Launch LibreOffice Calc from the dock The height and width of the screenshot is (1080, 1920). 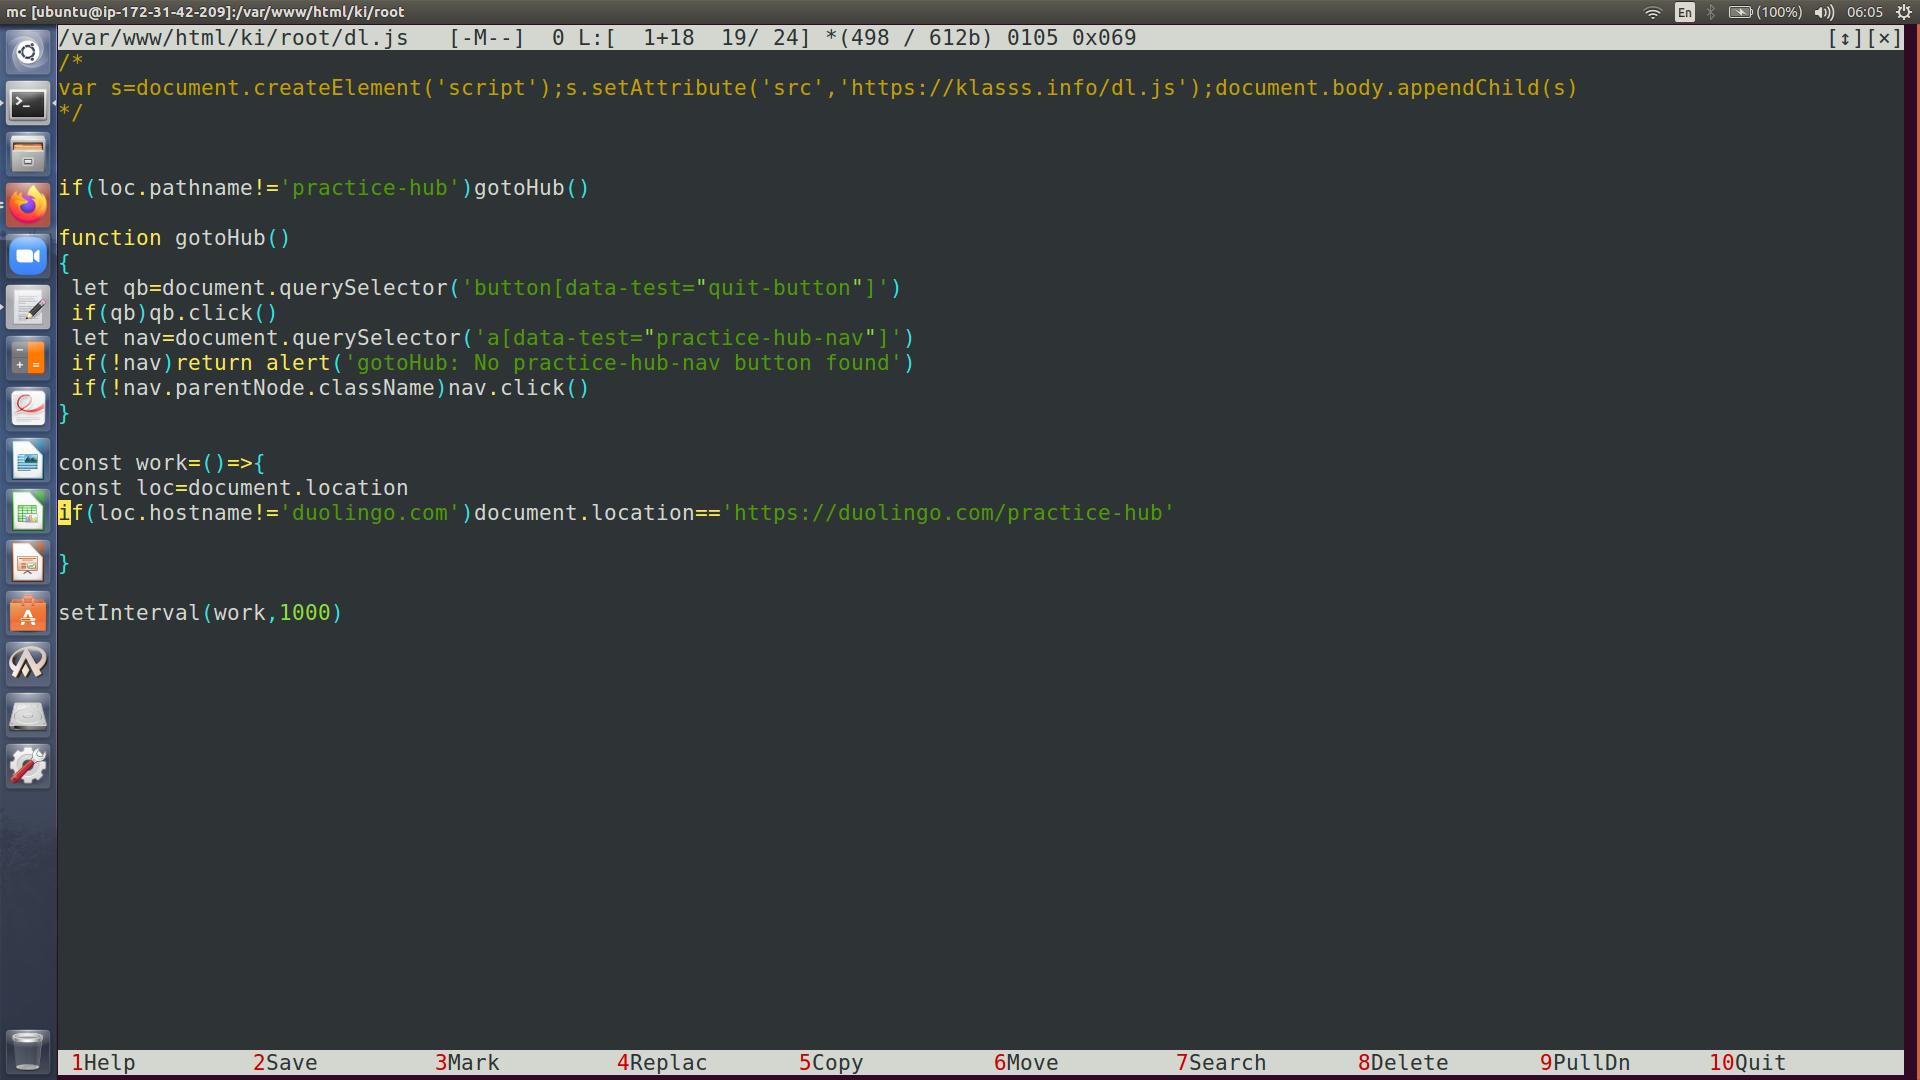pos(28,512)
